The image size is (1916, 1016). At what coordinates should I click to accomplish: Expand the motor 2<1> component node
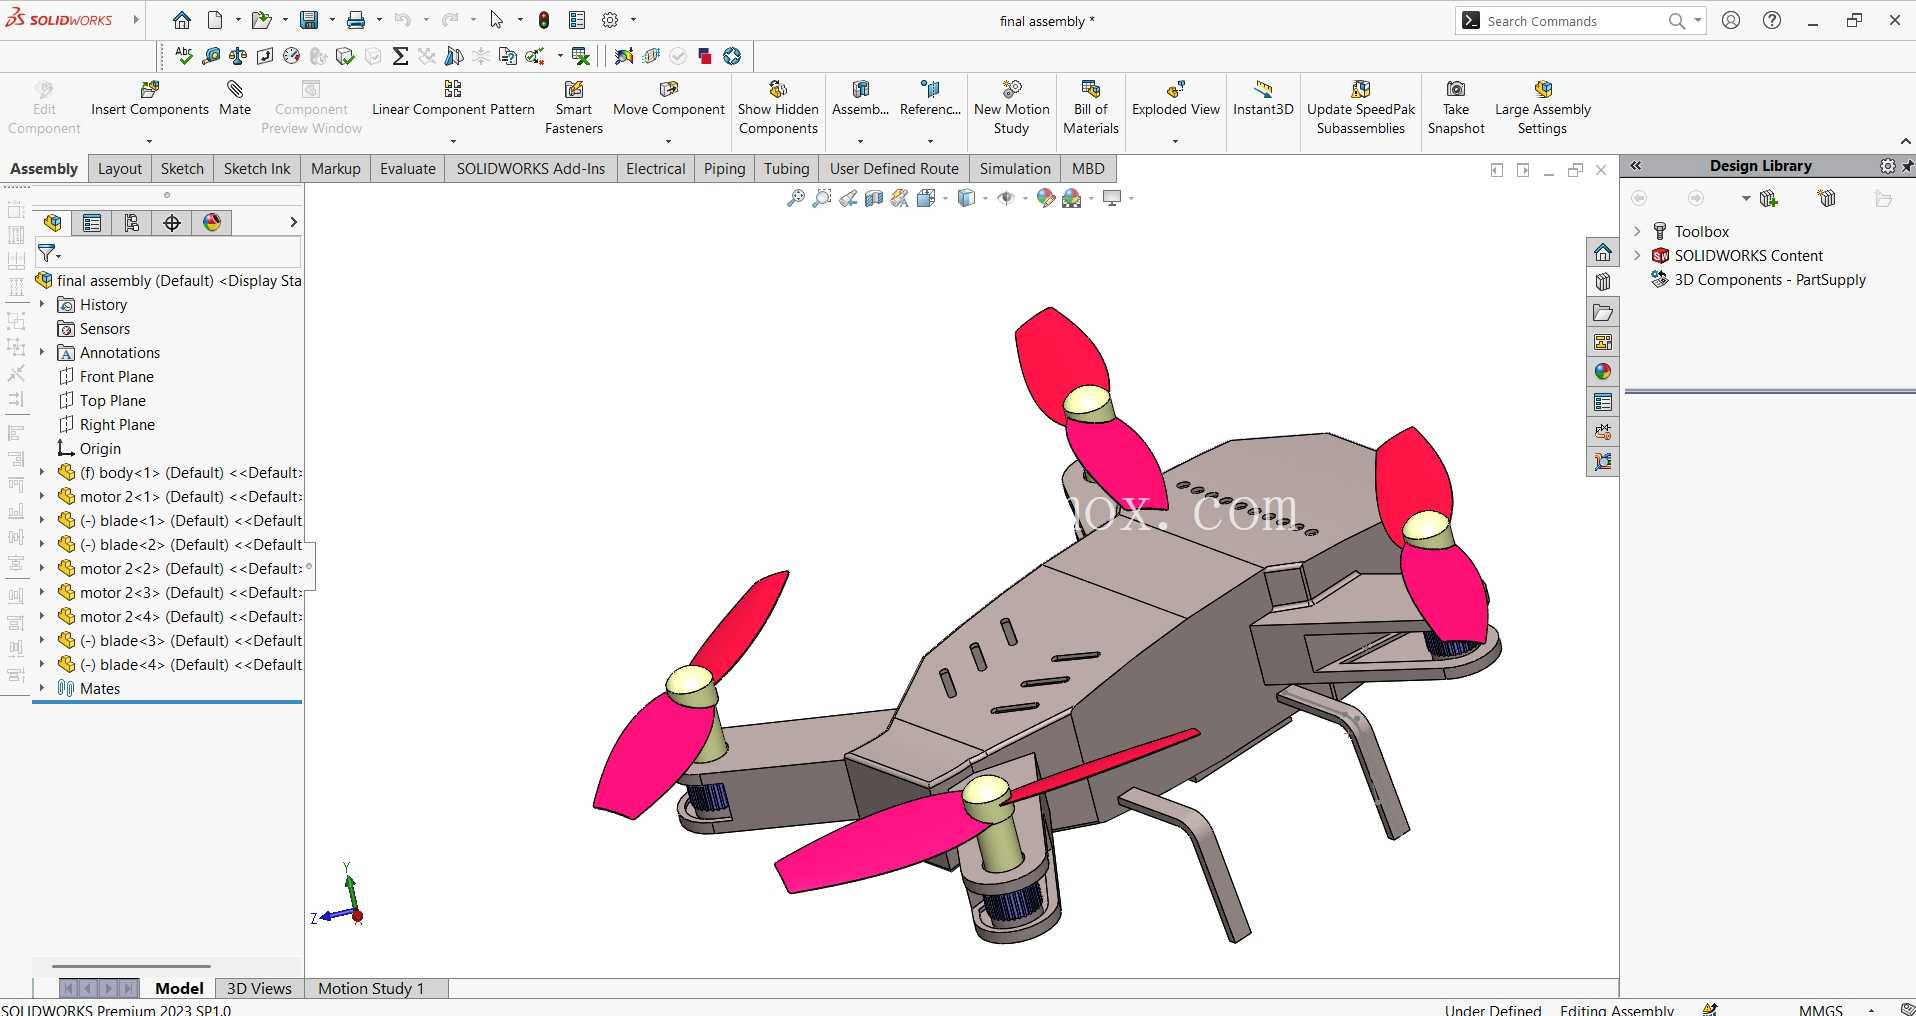click(x=42, y=496)
